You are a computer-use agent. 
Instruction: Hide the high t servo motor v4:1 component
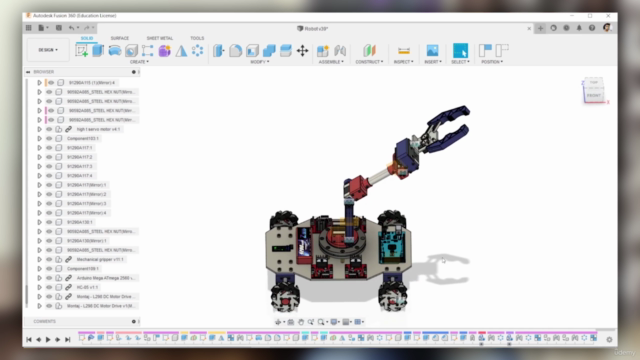pyautogui.click(x=49, y=129)
